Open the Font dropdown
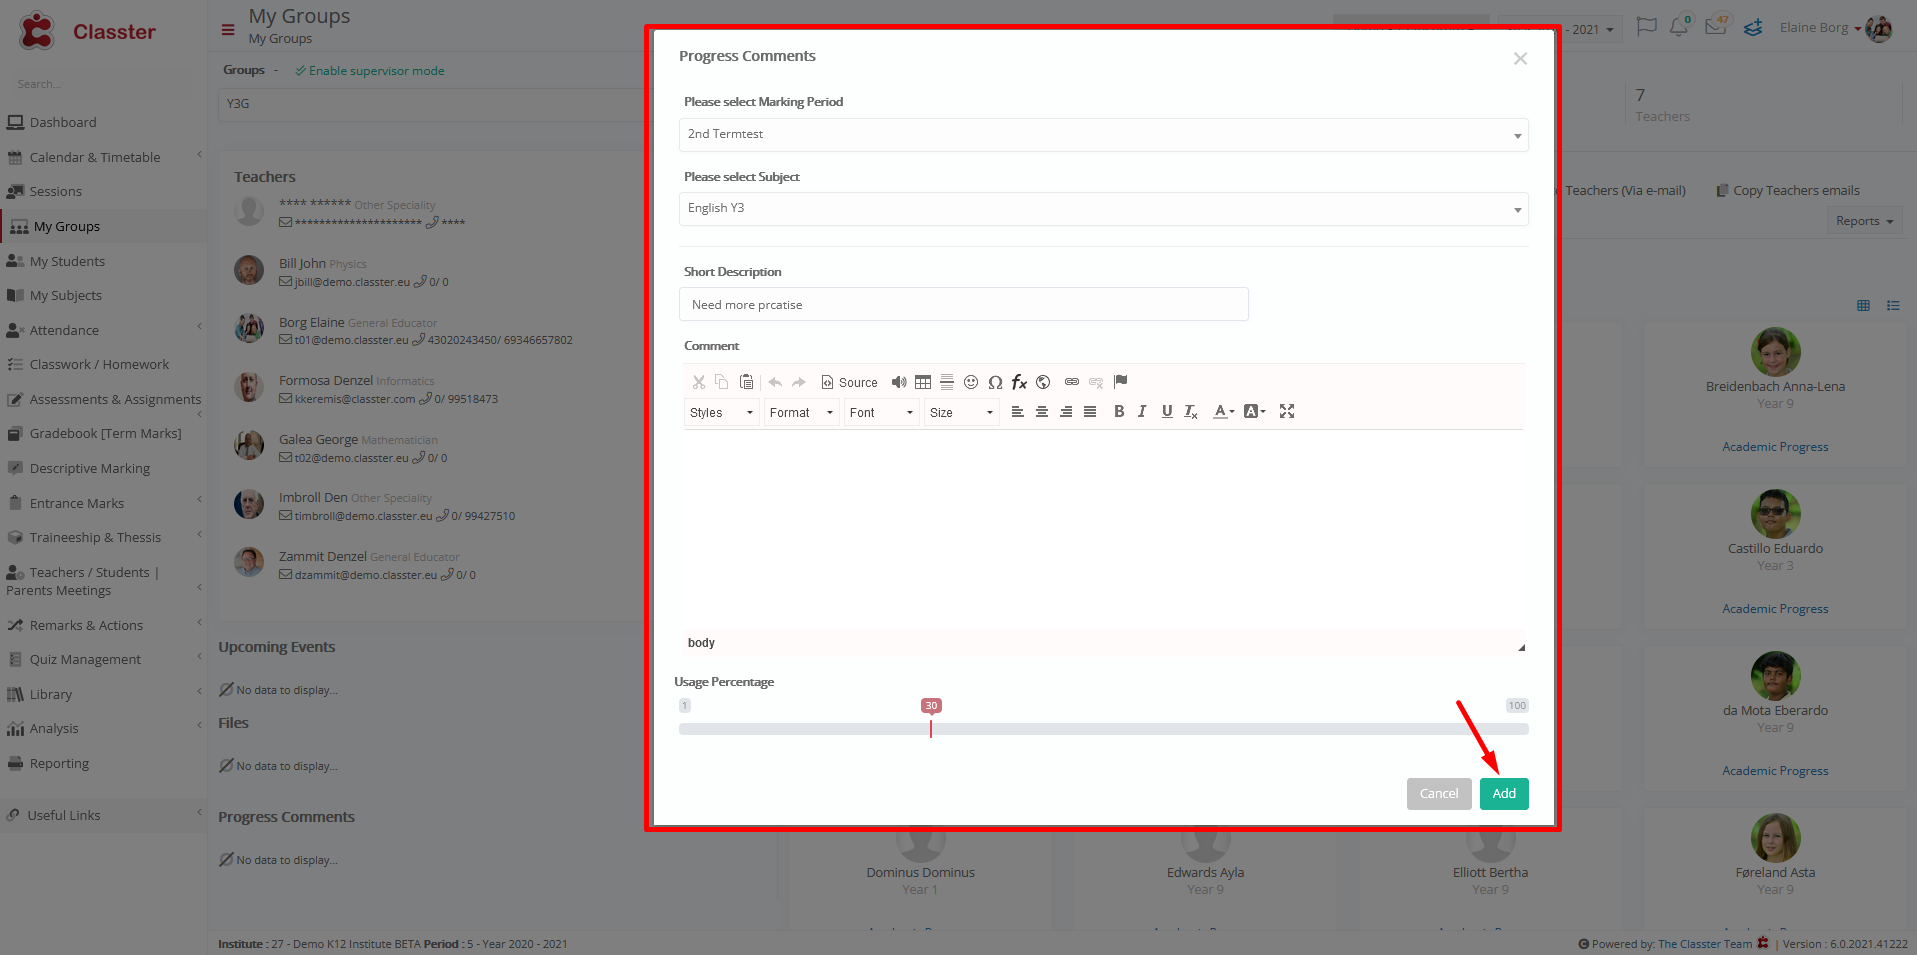1917x955 pixels. click(x=881, y=412)
